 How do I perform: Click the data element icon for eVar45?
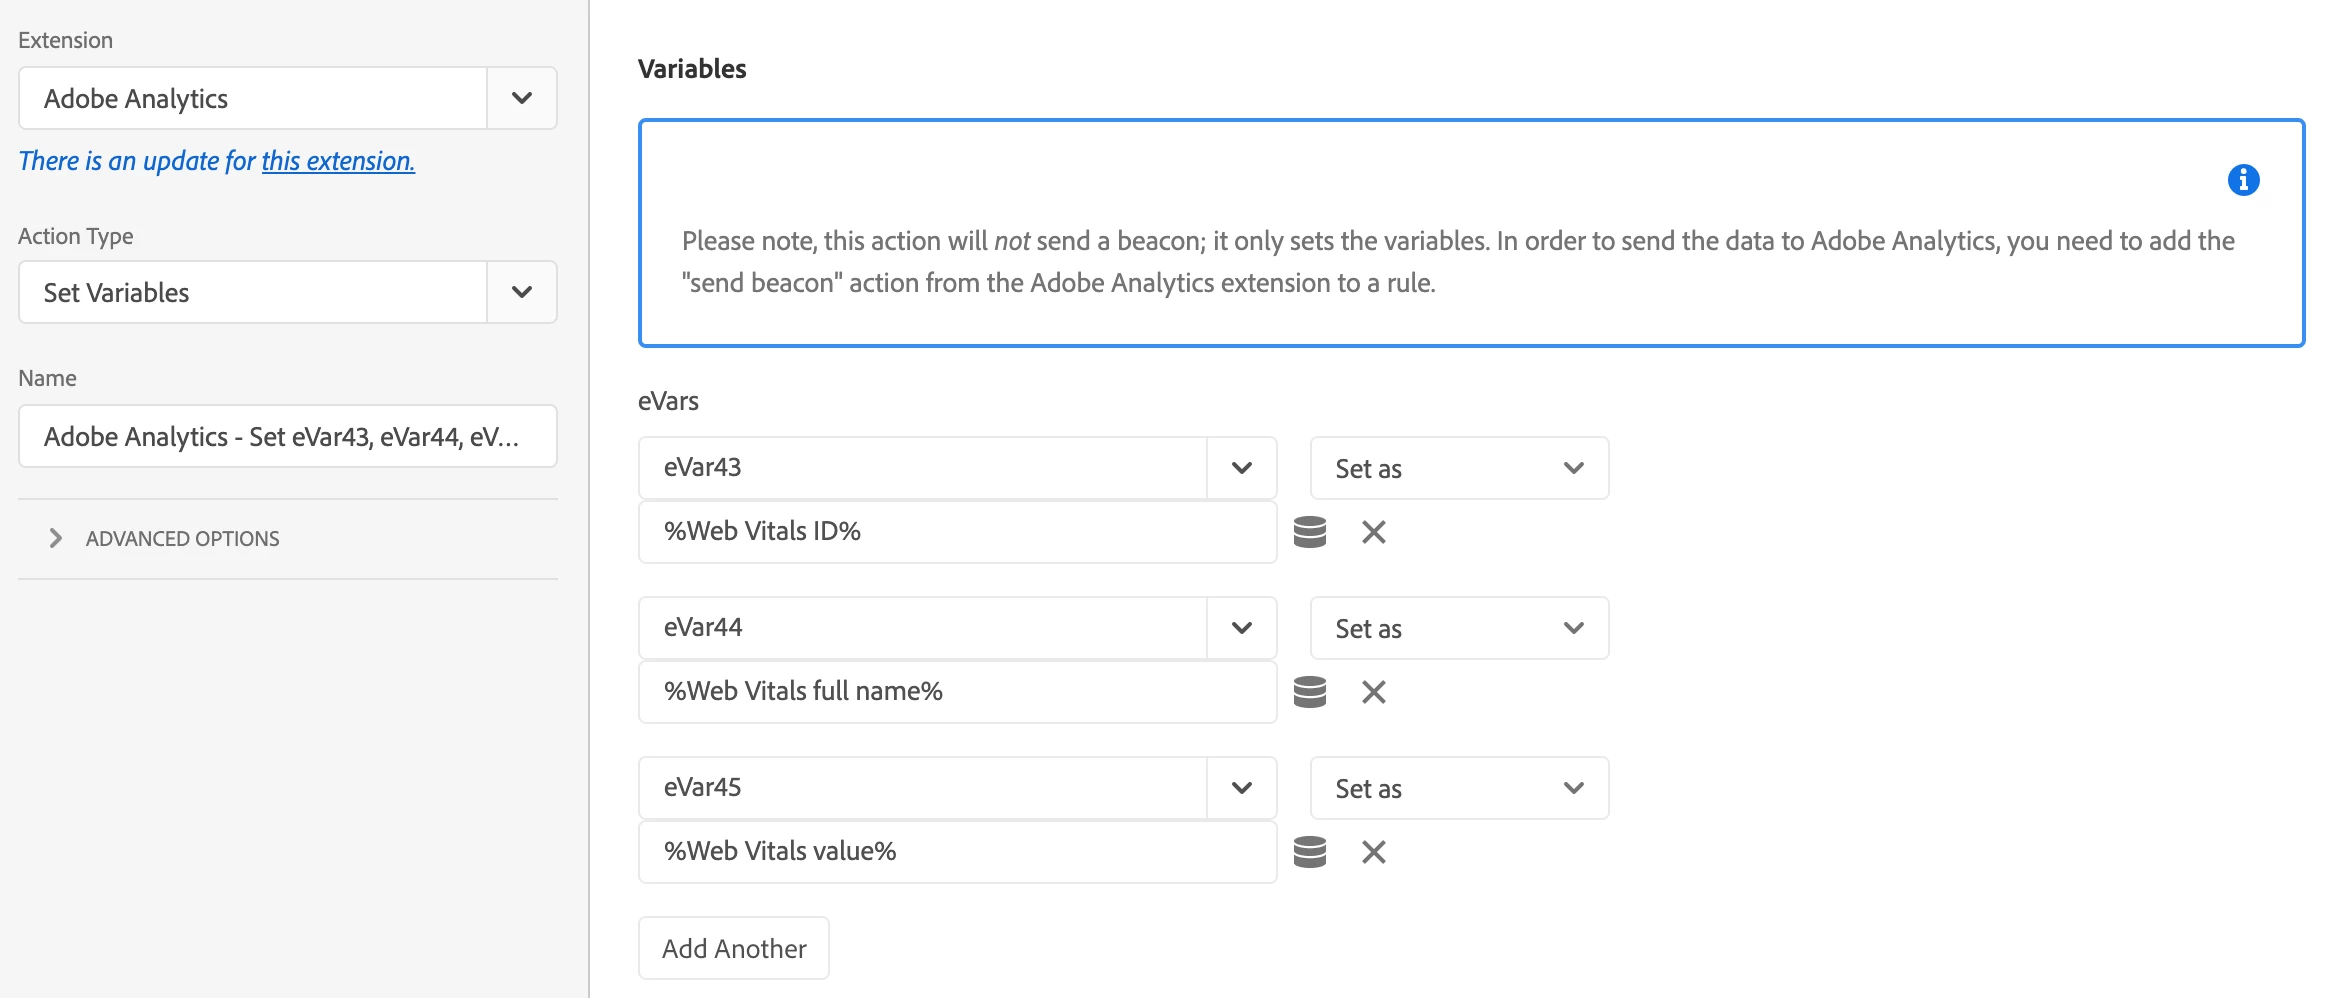click(1309, 852)
